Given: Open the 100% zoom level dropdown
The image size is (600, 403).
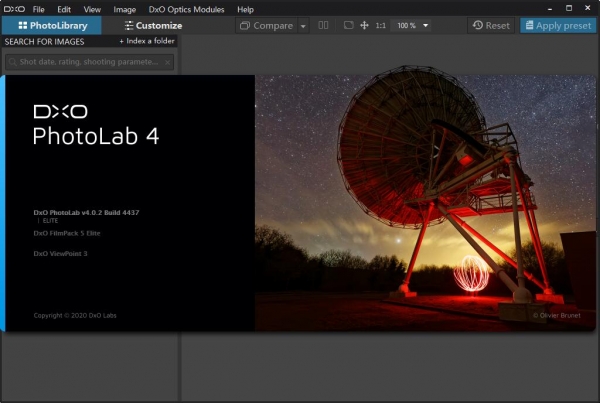Looking at the screenshot, I should pos(426,25).
